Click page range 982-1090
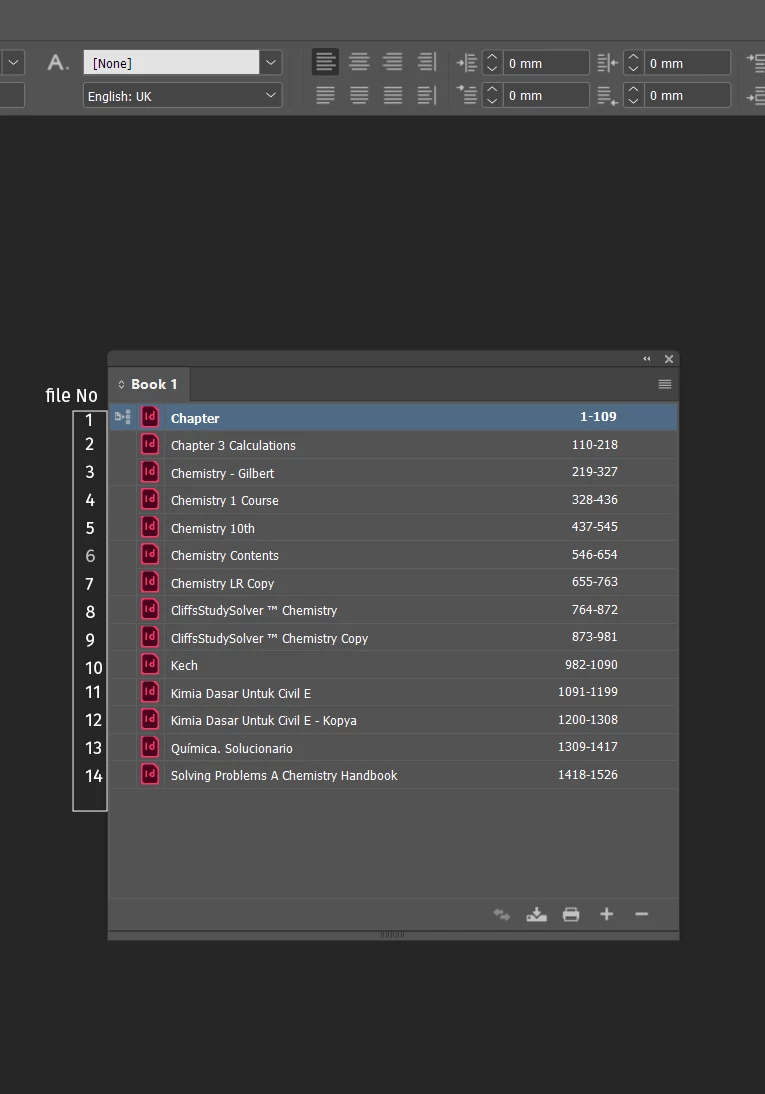The image size is (765, 1094). coord(591,665)
